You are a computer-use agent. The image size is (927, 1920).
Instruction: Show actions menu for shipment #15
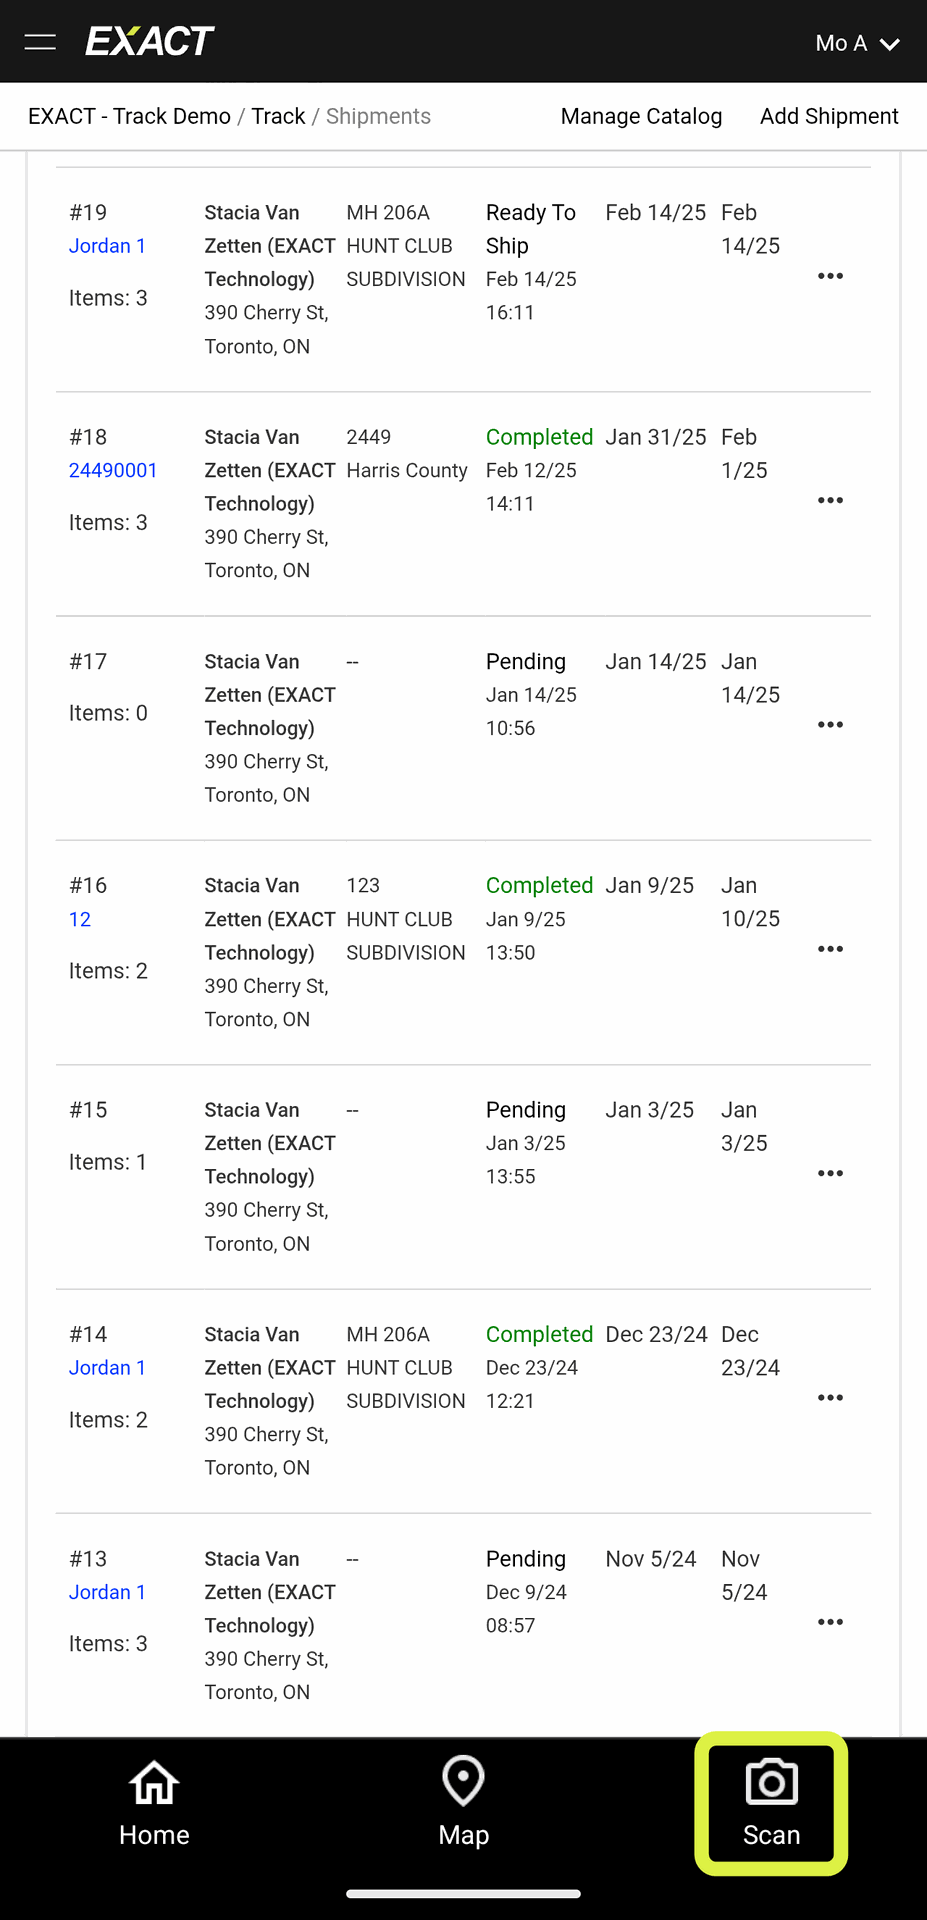pyautogui.click(x=830, y=1173)
